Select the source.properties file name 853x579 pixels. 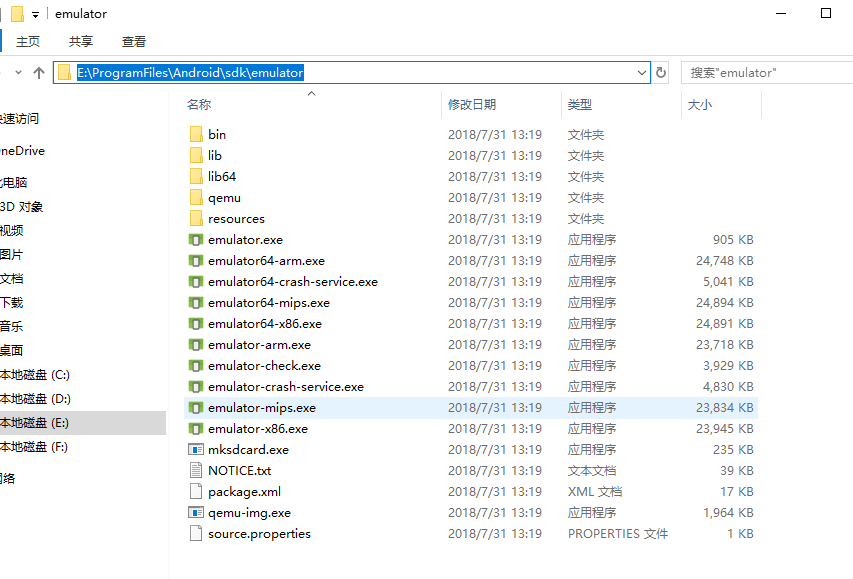click(259, 534)
